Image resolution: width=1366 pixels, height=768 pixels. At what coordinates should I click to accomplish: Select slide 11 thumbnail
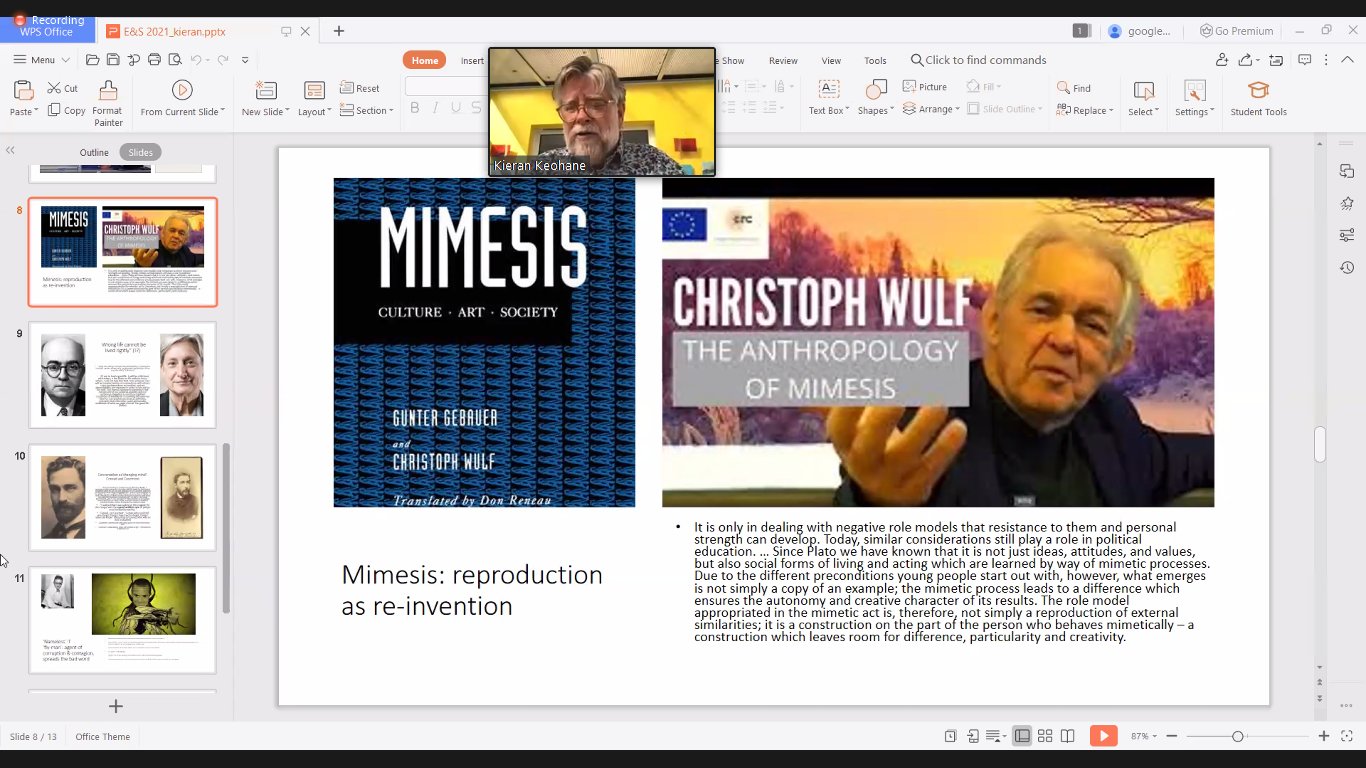point(122,620)
